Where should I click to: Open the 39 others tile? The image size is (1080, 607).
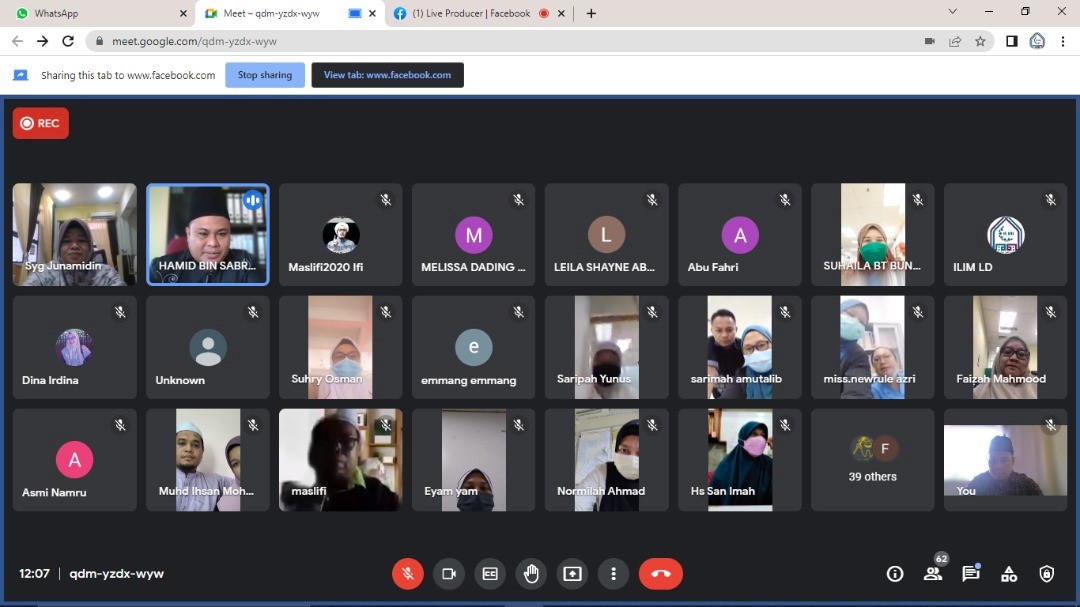click(x=873, y=460)
